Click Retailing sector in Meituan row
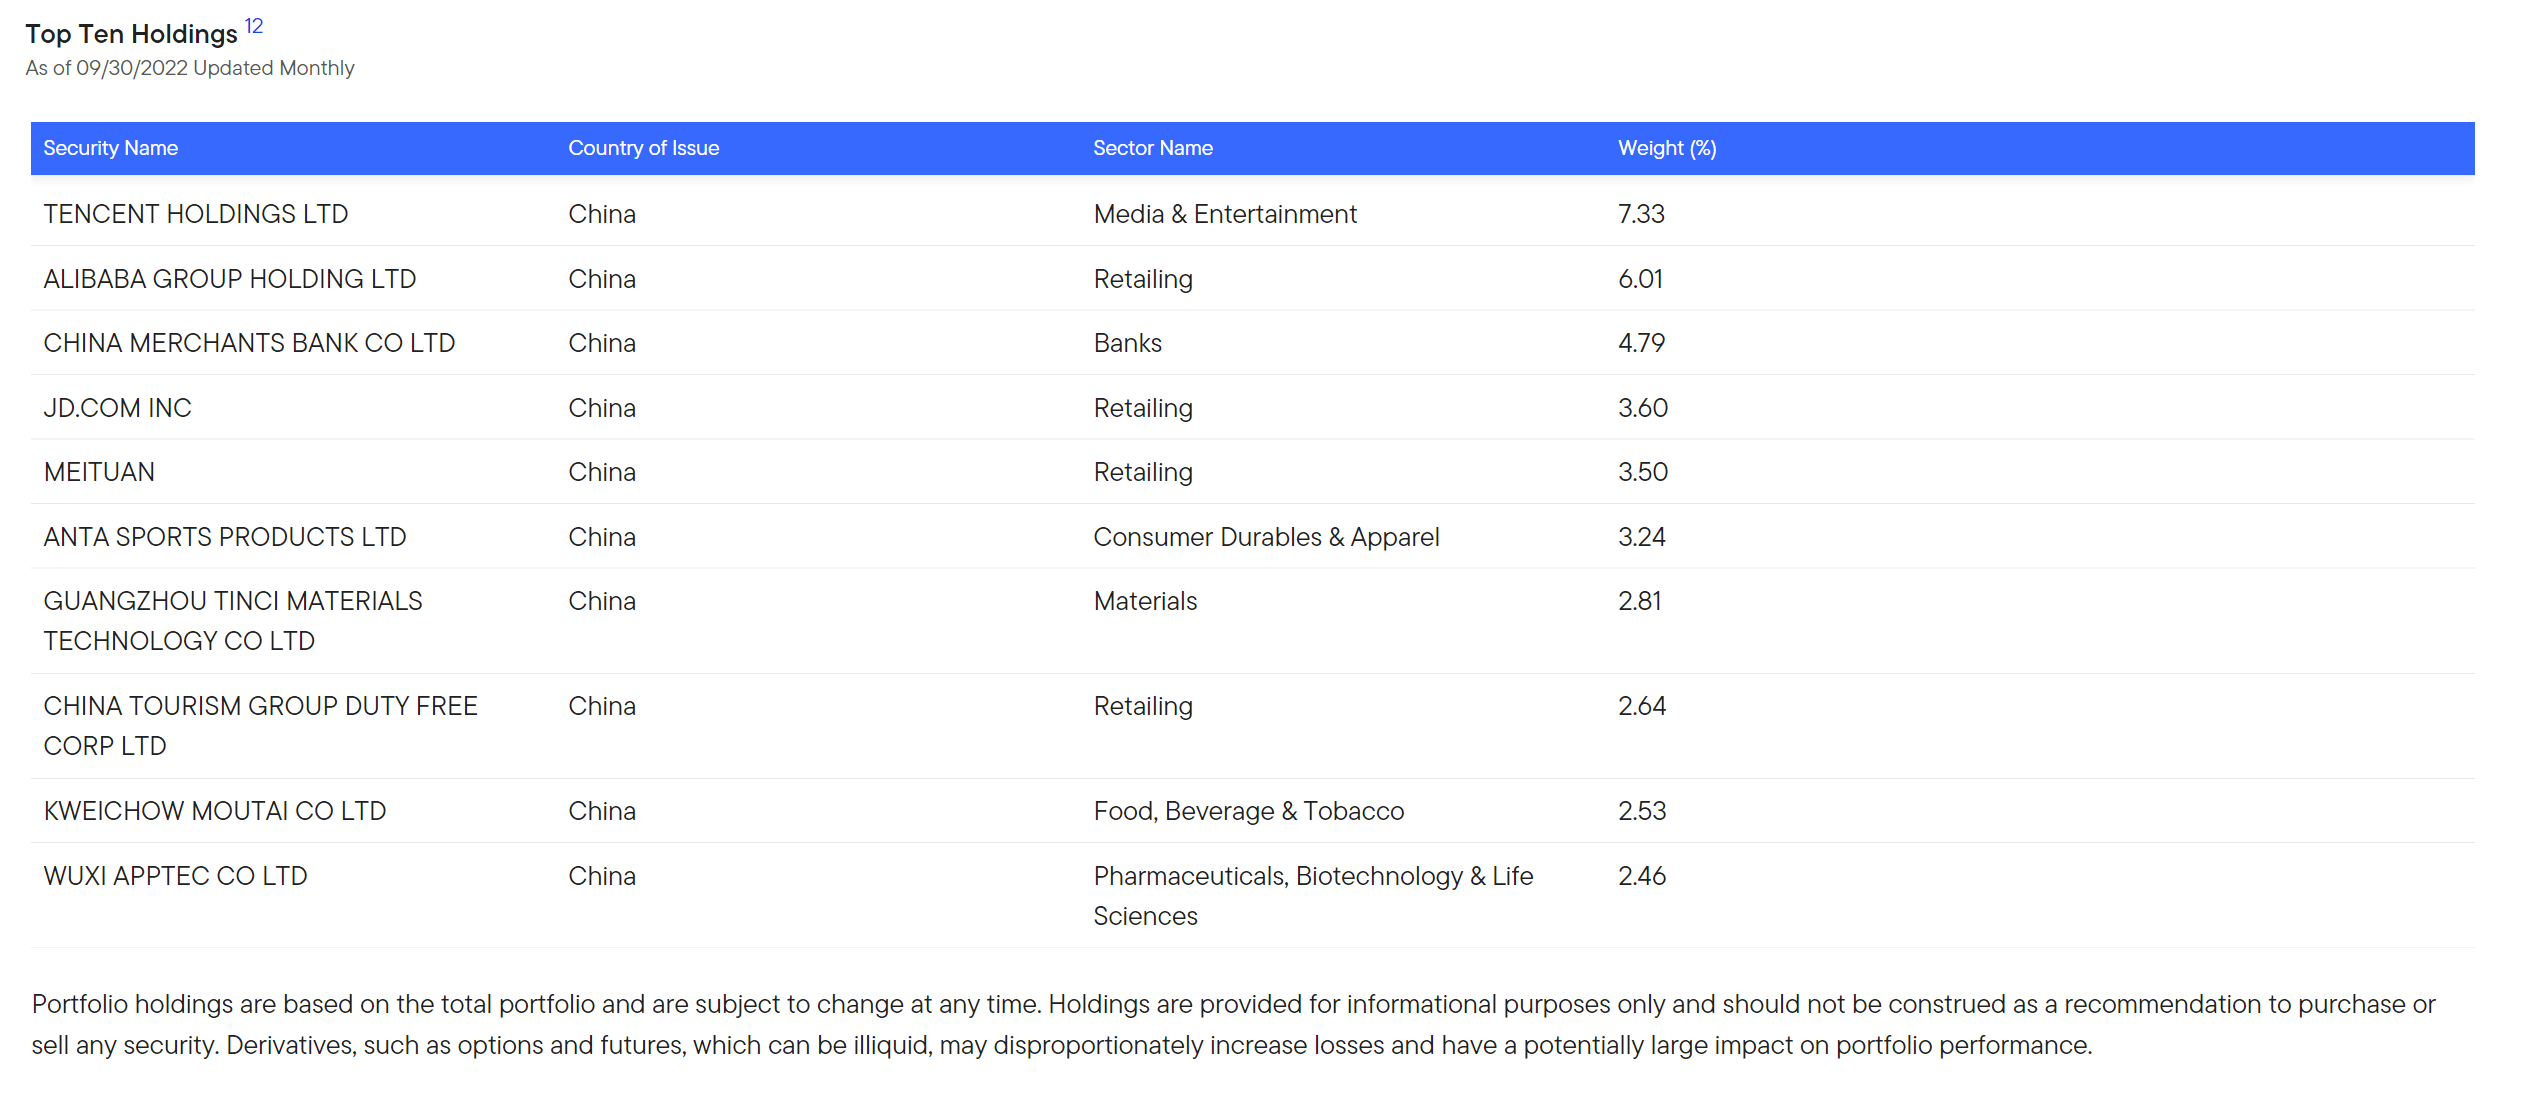 1143,472
